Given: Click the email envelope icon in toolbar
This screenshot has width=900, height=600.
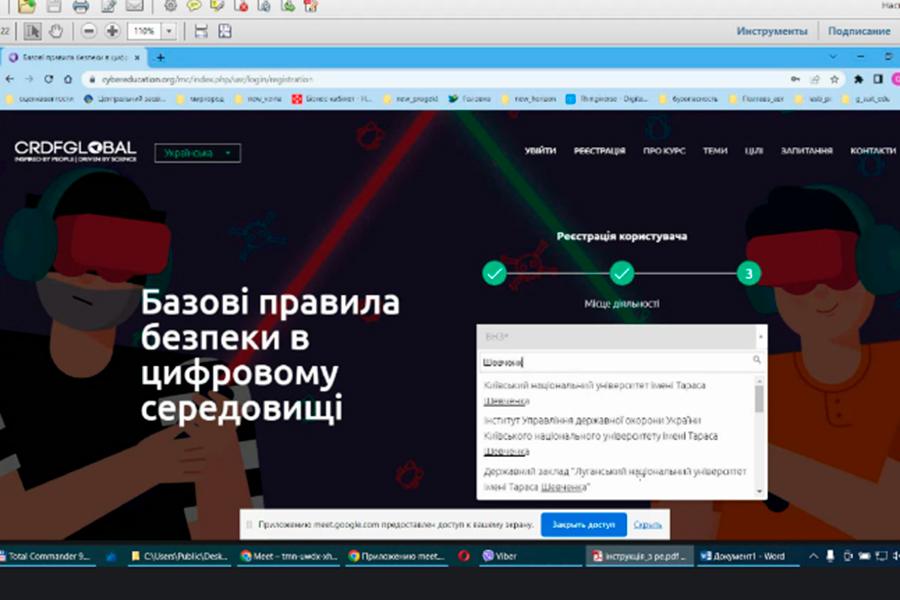Looking at the screenshot, I should point(133,7).
